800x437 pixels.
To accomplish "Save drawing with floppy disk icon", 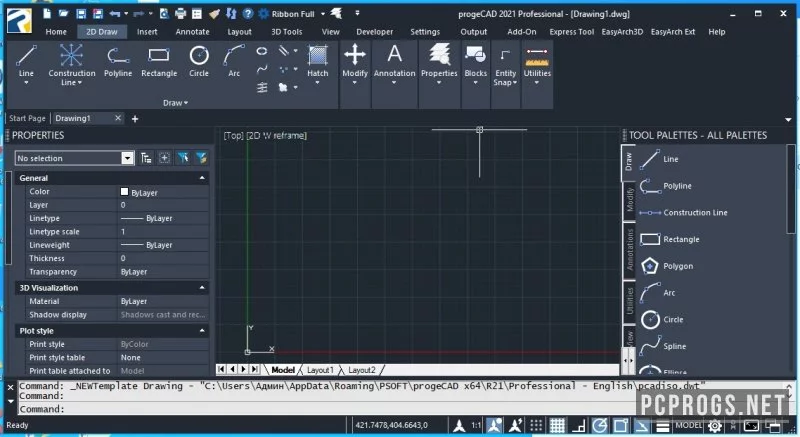I will pos(81,14).
